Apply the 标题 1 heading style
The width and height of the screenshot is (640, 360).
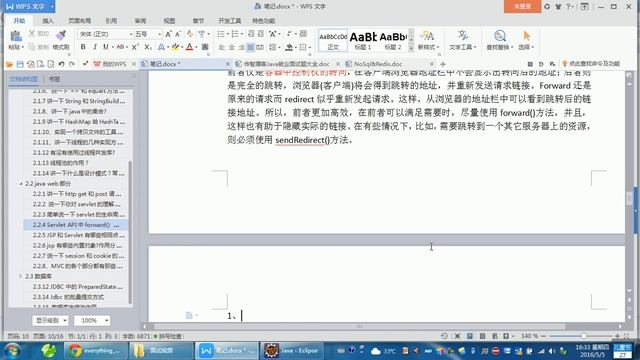(363, 41)
